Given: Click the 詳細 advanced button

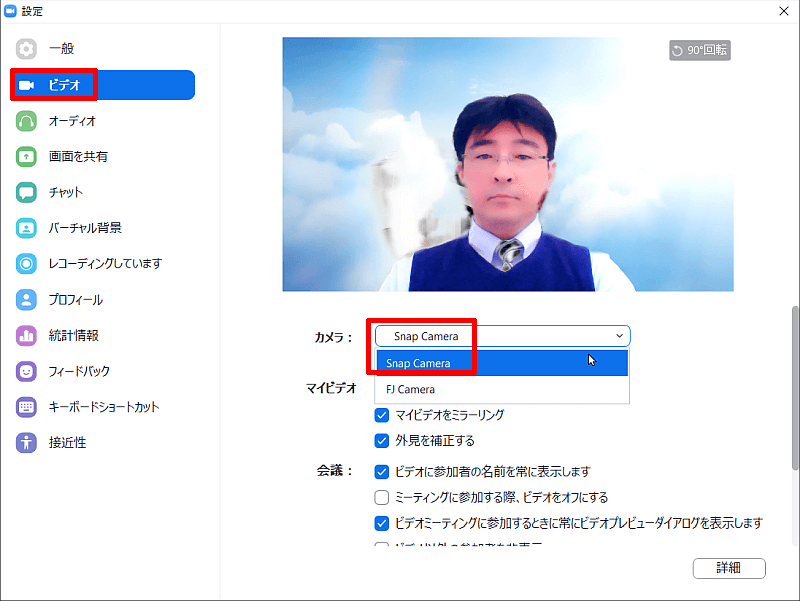Looking at the screenshot, I should (729, 568).
